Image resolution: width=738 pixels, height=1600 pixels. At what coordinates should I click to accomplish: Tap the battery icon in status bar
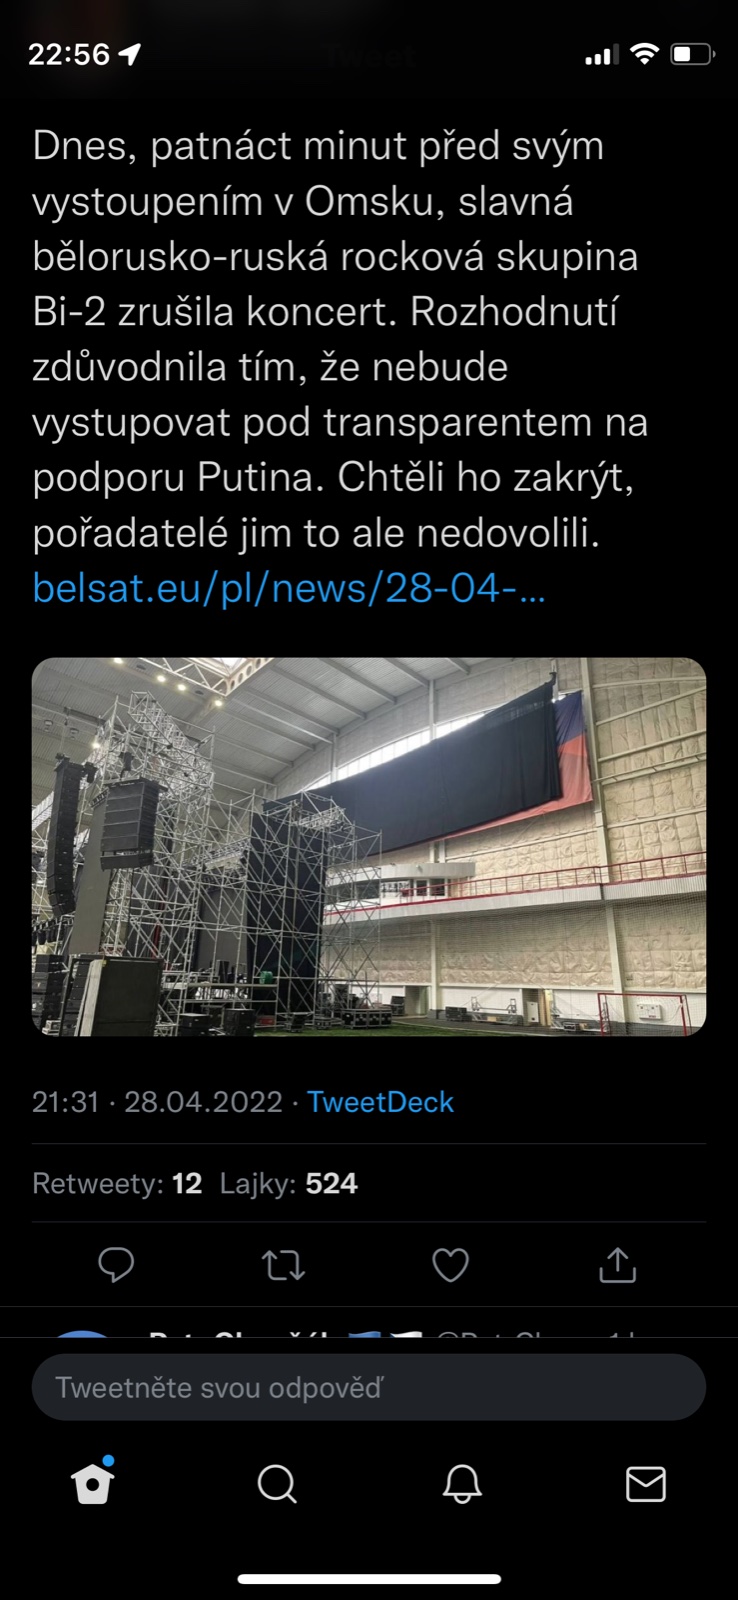[692, 54]
